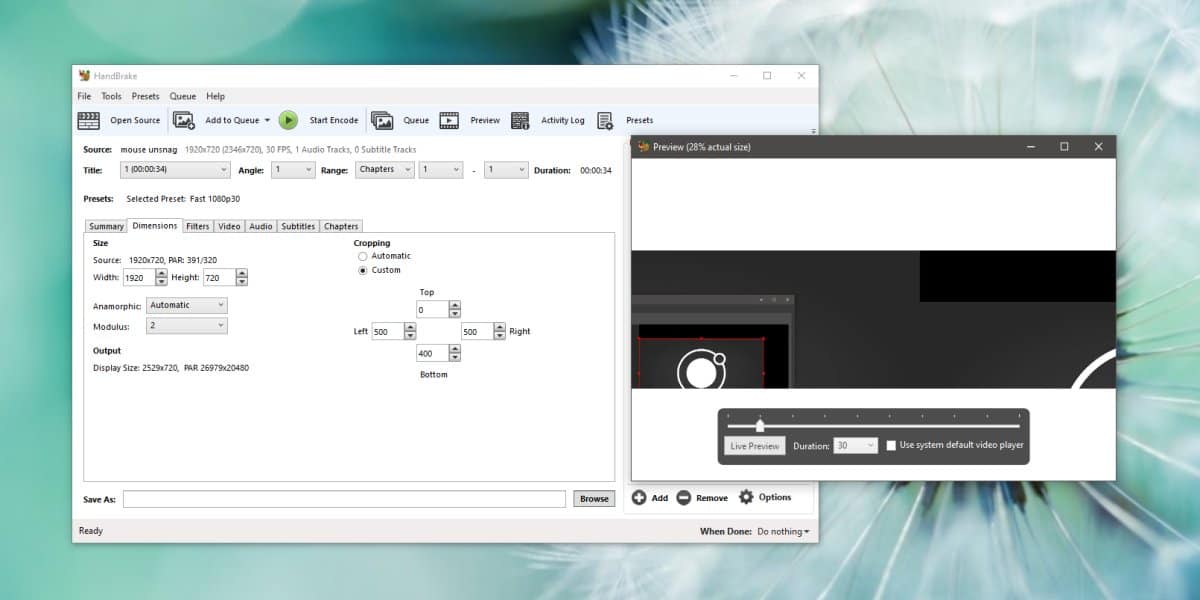
Task: Toggle Use system default video player
Action: pos(891,445)
